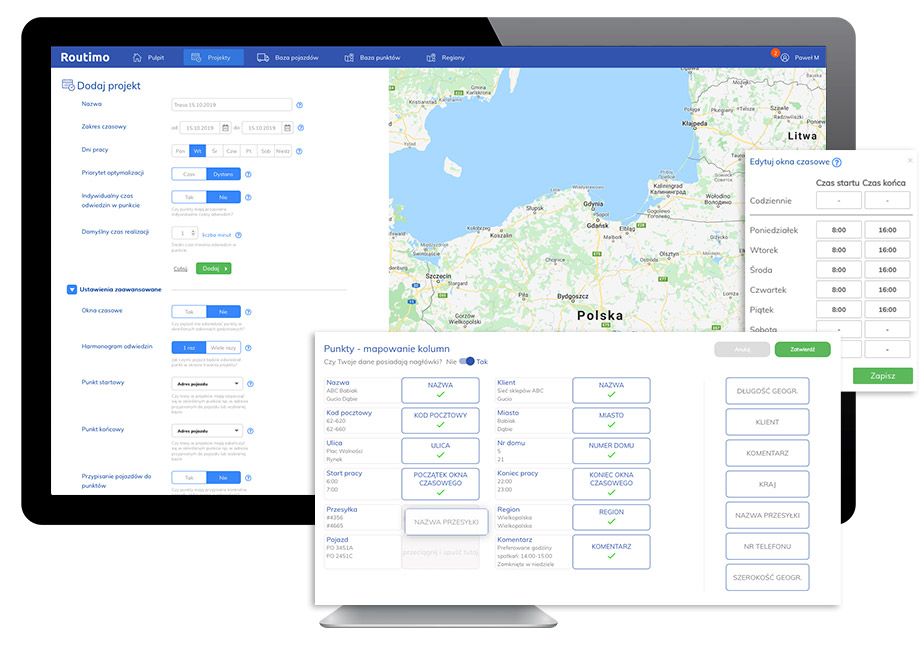Click the green Zatwierdź button
The image size is (924, 648).
(803, 349)
